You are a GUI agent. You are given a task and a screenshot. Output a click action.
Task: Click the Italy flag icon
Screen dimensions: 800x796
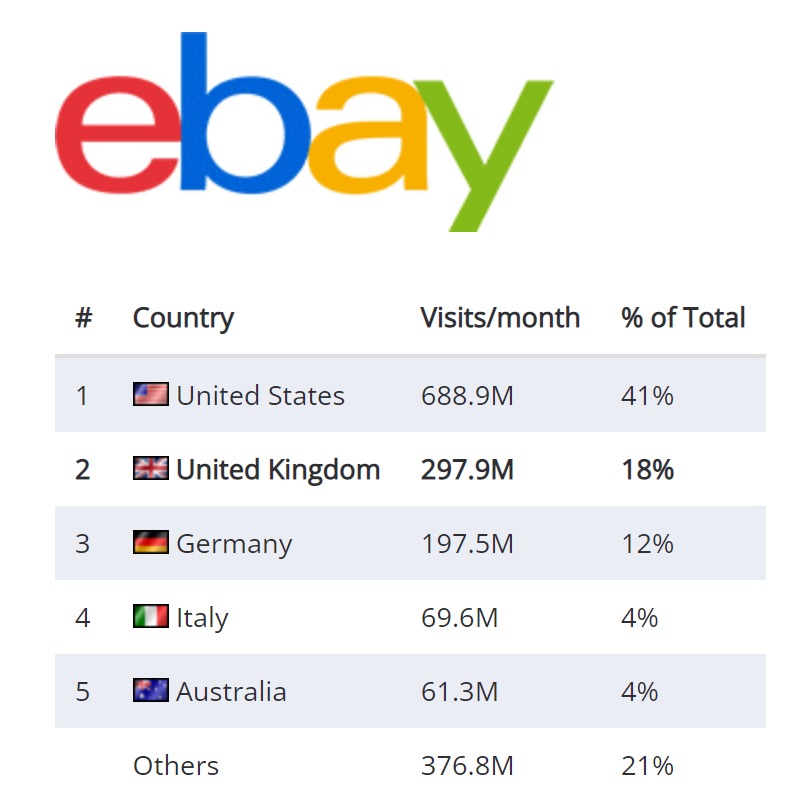pyautogui.click(x=151, y=616)
